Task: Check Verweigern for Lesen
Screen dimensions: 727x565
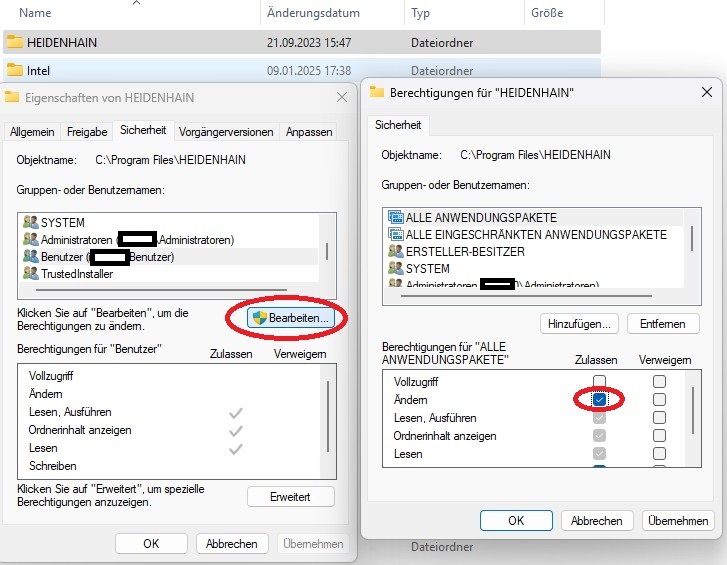Action: (x=659, y=453)
